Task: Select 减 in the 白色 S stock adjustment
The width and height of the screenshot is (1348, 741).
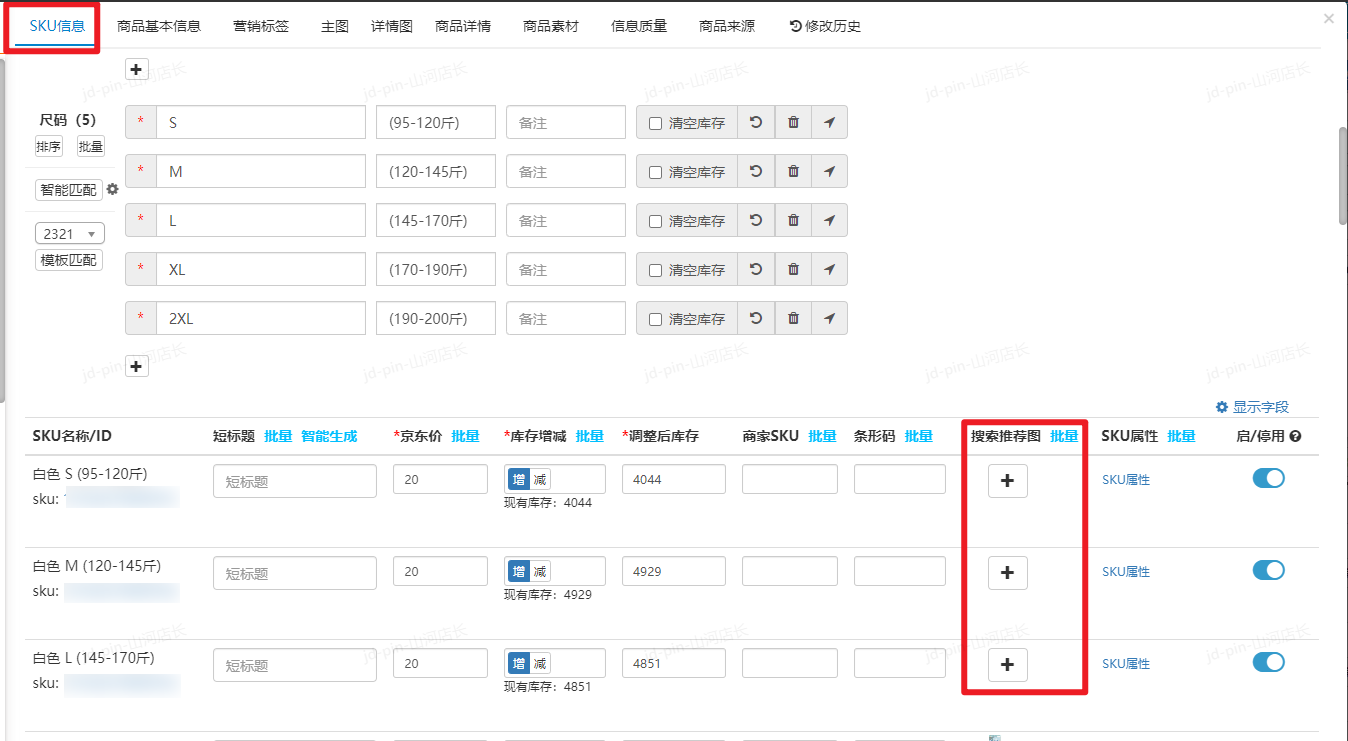Action: tap(540, 479)
